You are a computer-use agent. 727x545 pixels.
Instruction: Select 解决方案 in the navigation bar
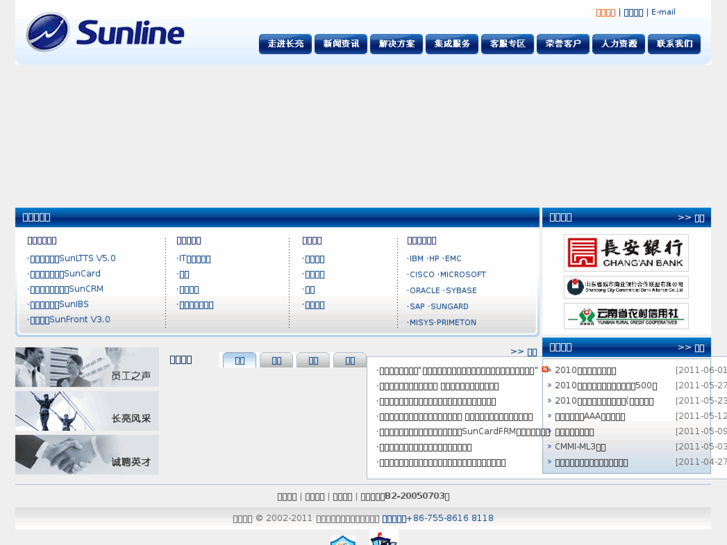[x=396, y=44]
